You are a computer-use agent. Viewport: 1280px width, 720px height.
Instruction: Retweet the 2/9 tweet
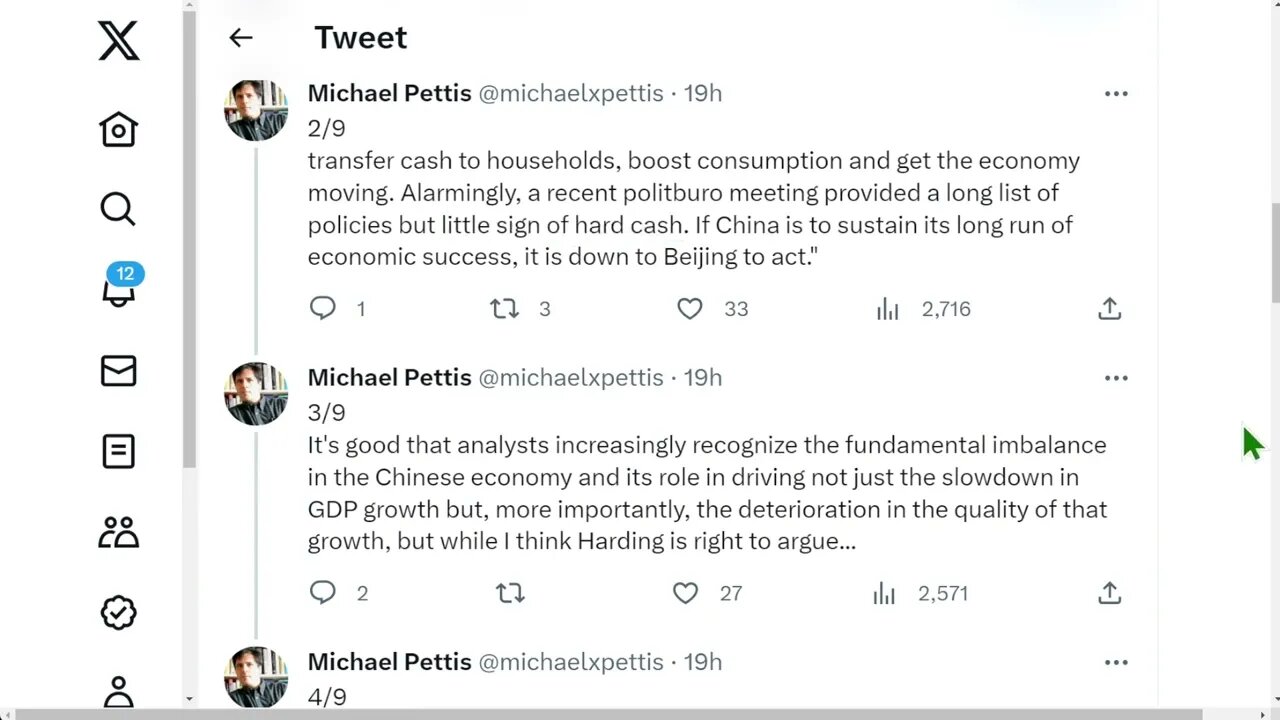(504, 309)
